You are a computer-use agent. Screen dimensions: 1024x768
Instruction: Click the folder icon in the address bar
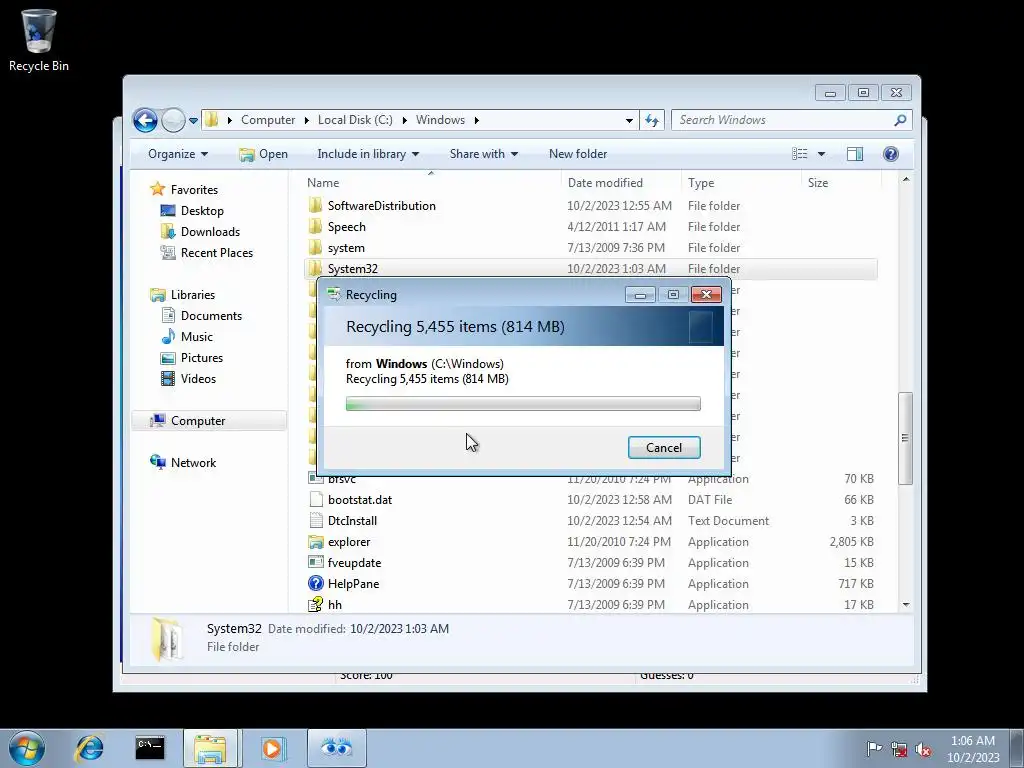212,120
